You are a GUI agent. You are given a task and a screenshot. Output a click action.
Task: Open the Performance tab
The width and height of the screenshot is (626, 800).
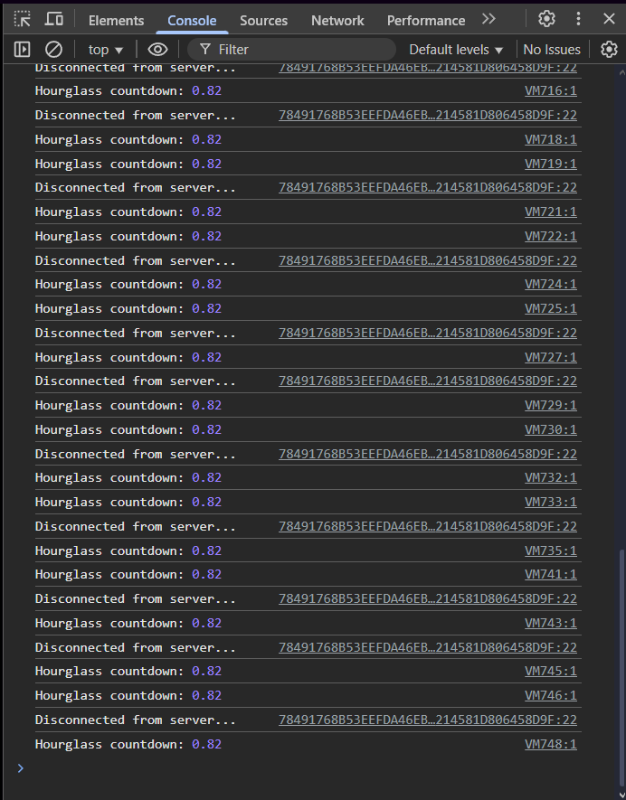(x=425, y=20)
